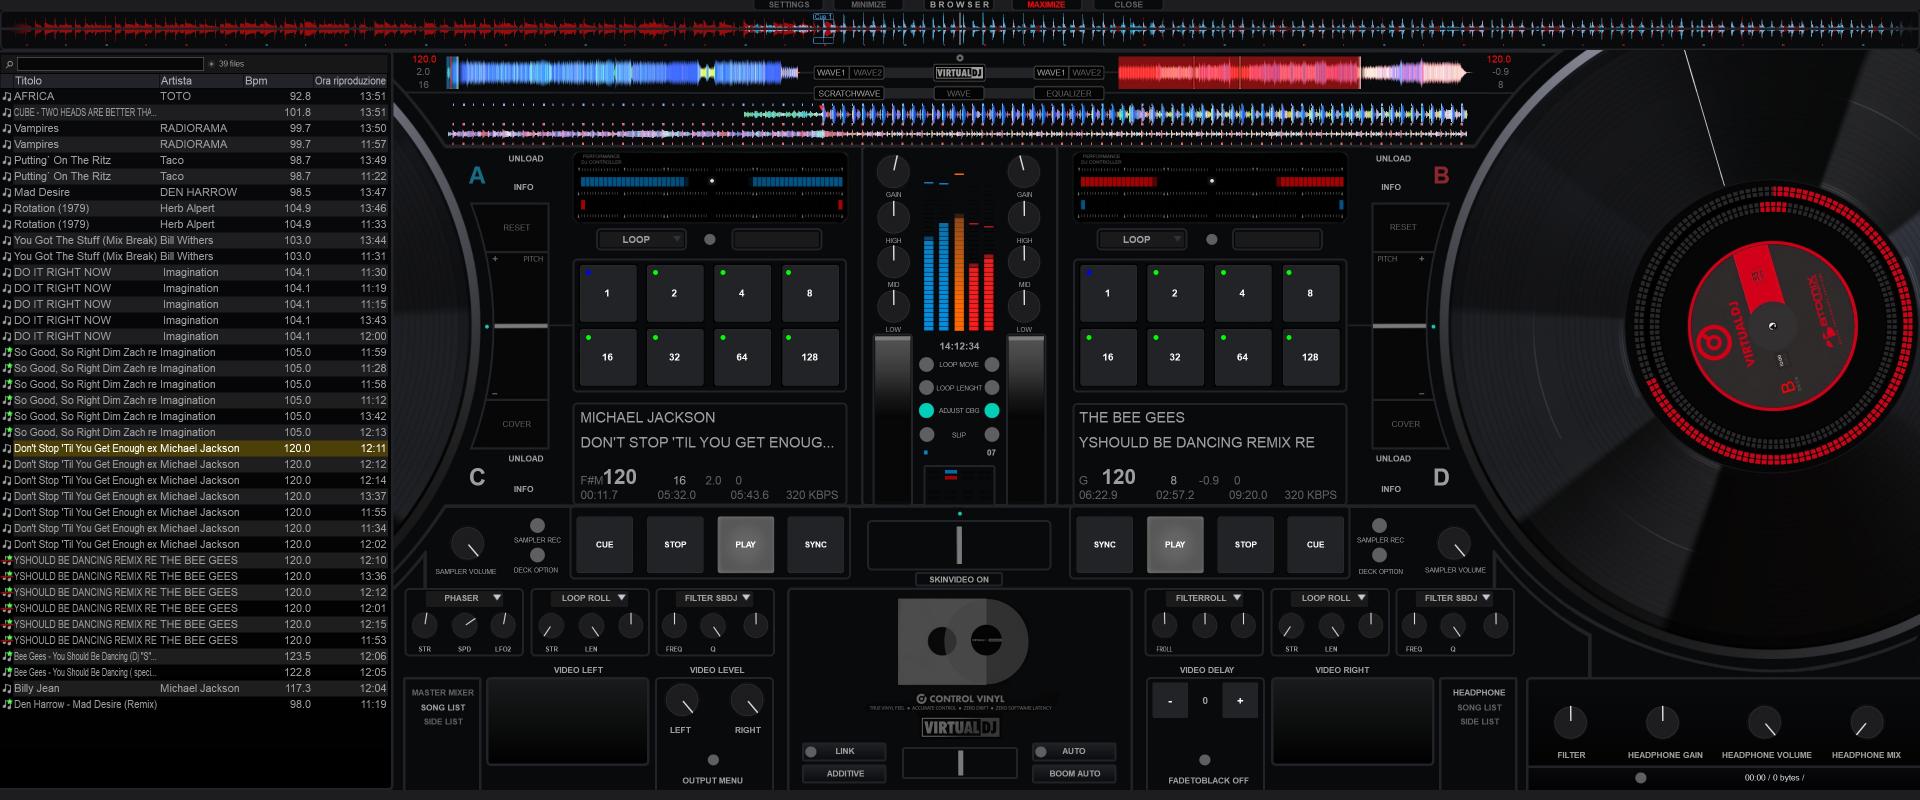Adjust the HEADPHONE MIX knob

point(1866,722)
